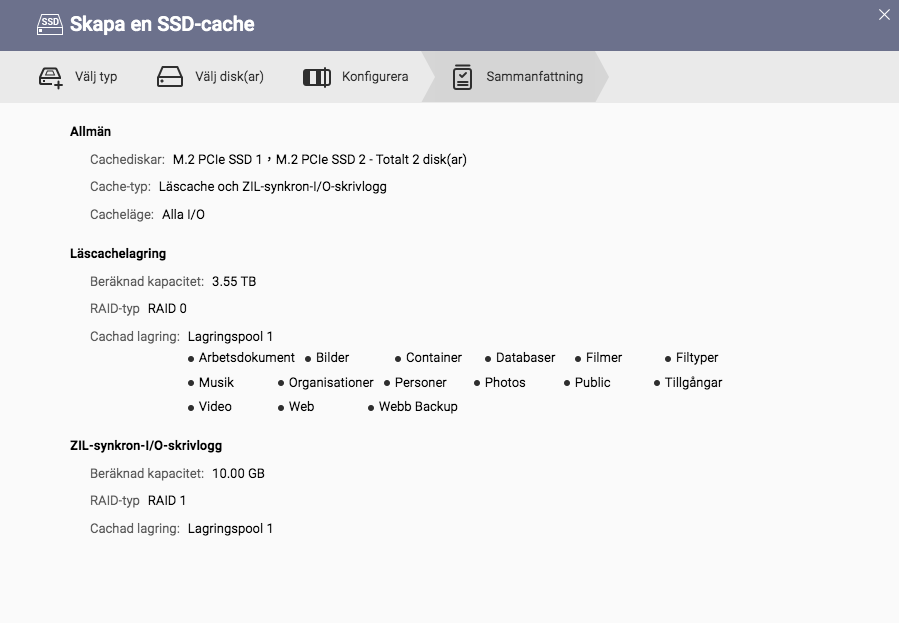Click the SSD icon in the title bar
Image resolution: width=899 pixels, height=623 pixels.
click(49, 24)
